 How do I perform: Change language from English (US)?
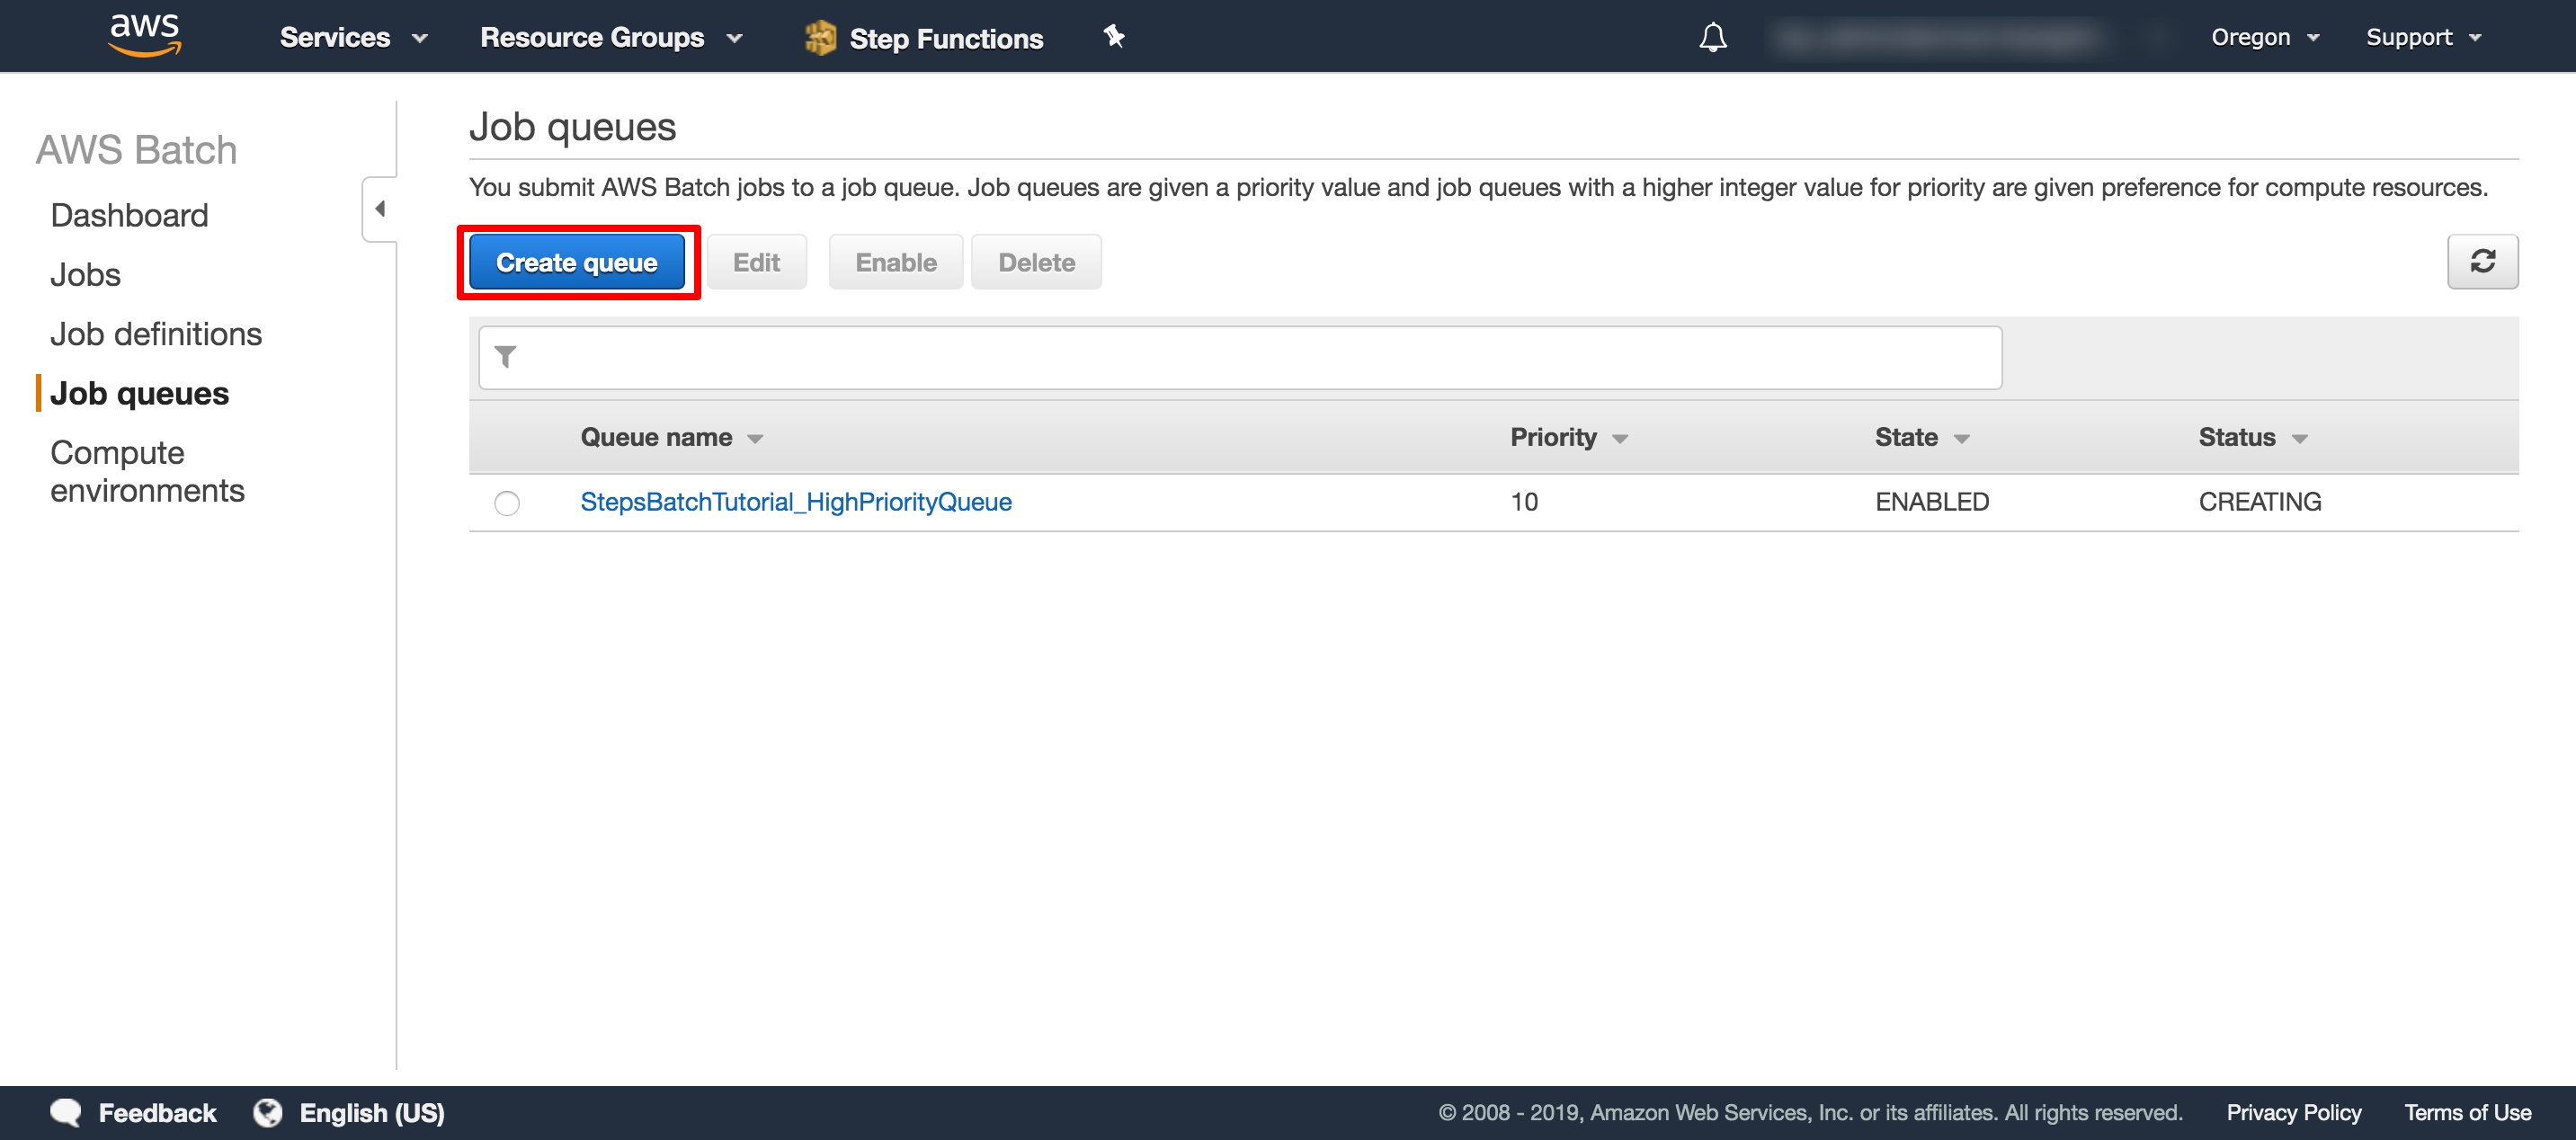tap(372, 1112)
